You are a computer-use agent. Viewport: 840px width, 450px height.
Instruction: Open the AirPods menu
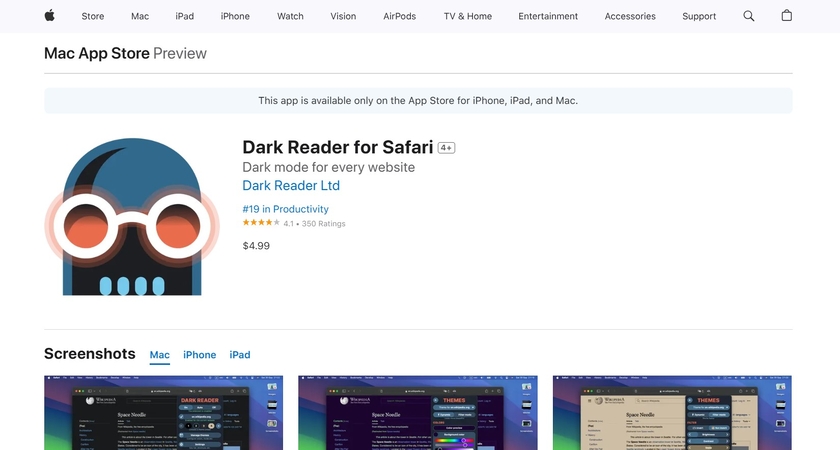point(399,16)
